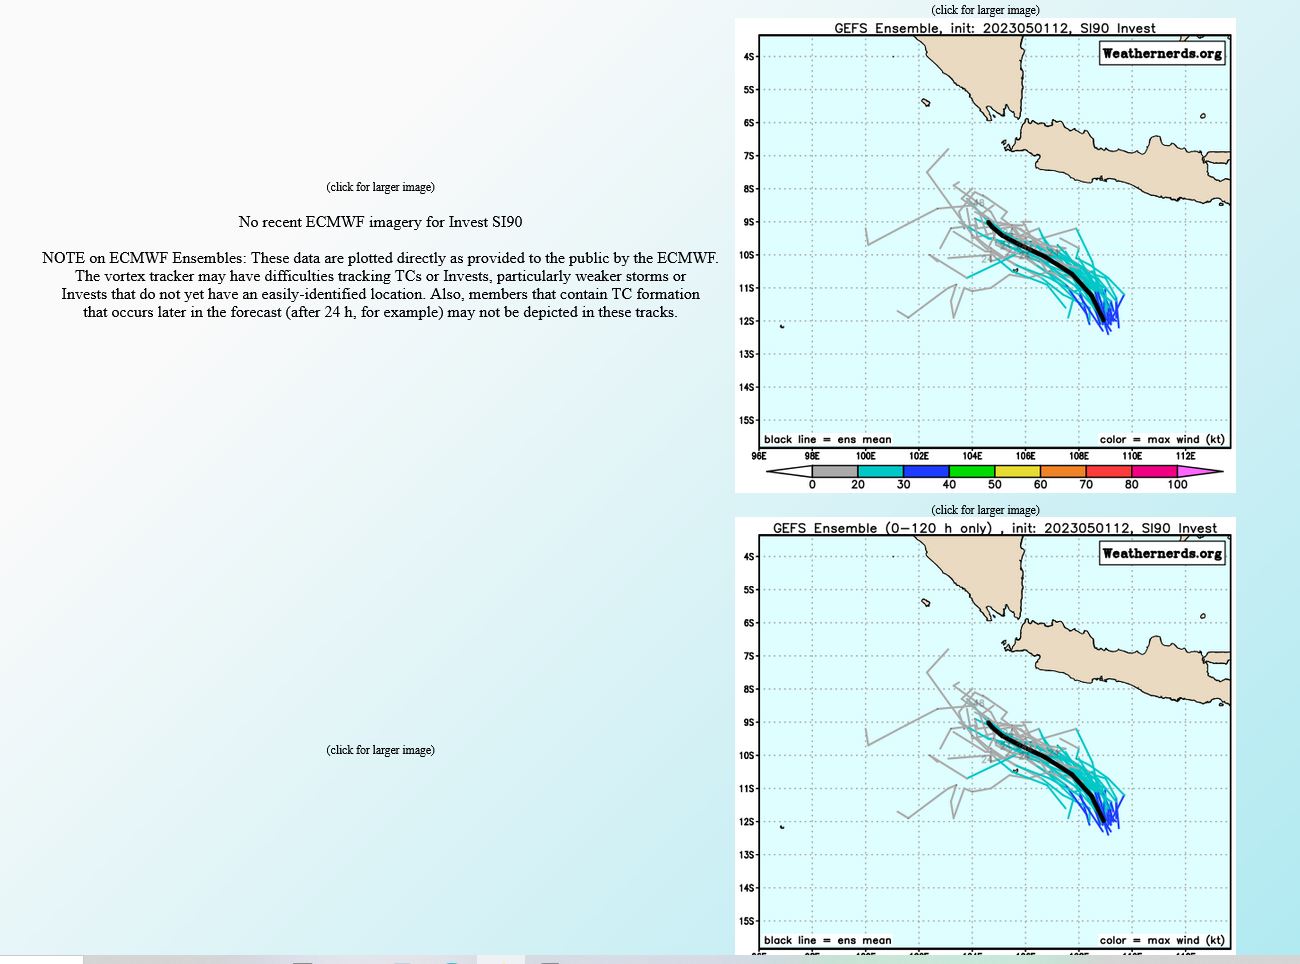Image resolution: width=1300 pixels, height=964 pixels.
Task: Click larger image link above the ECMWF imagery notice
Action: click(x=380, y=187)
